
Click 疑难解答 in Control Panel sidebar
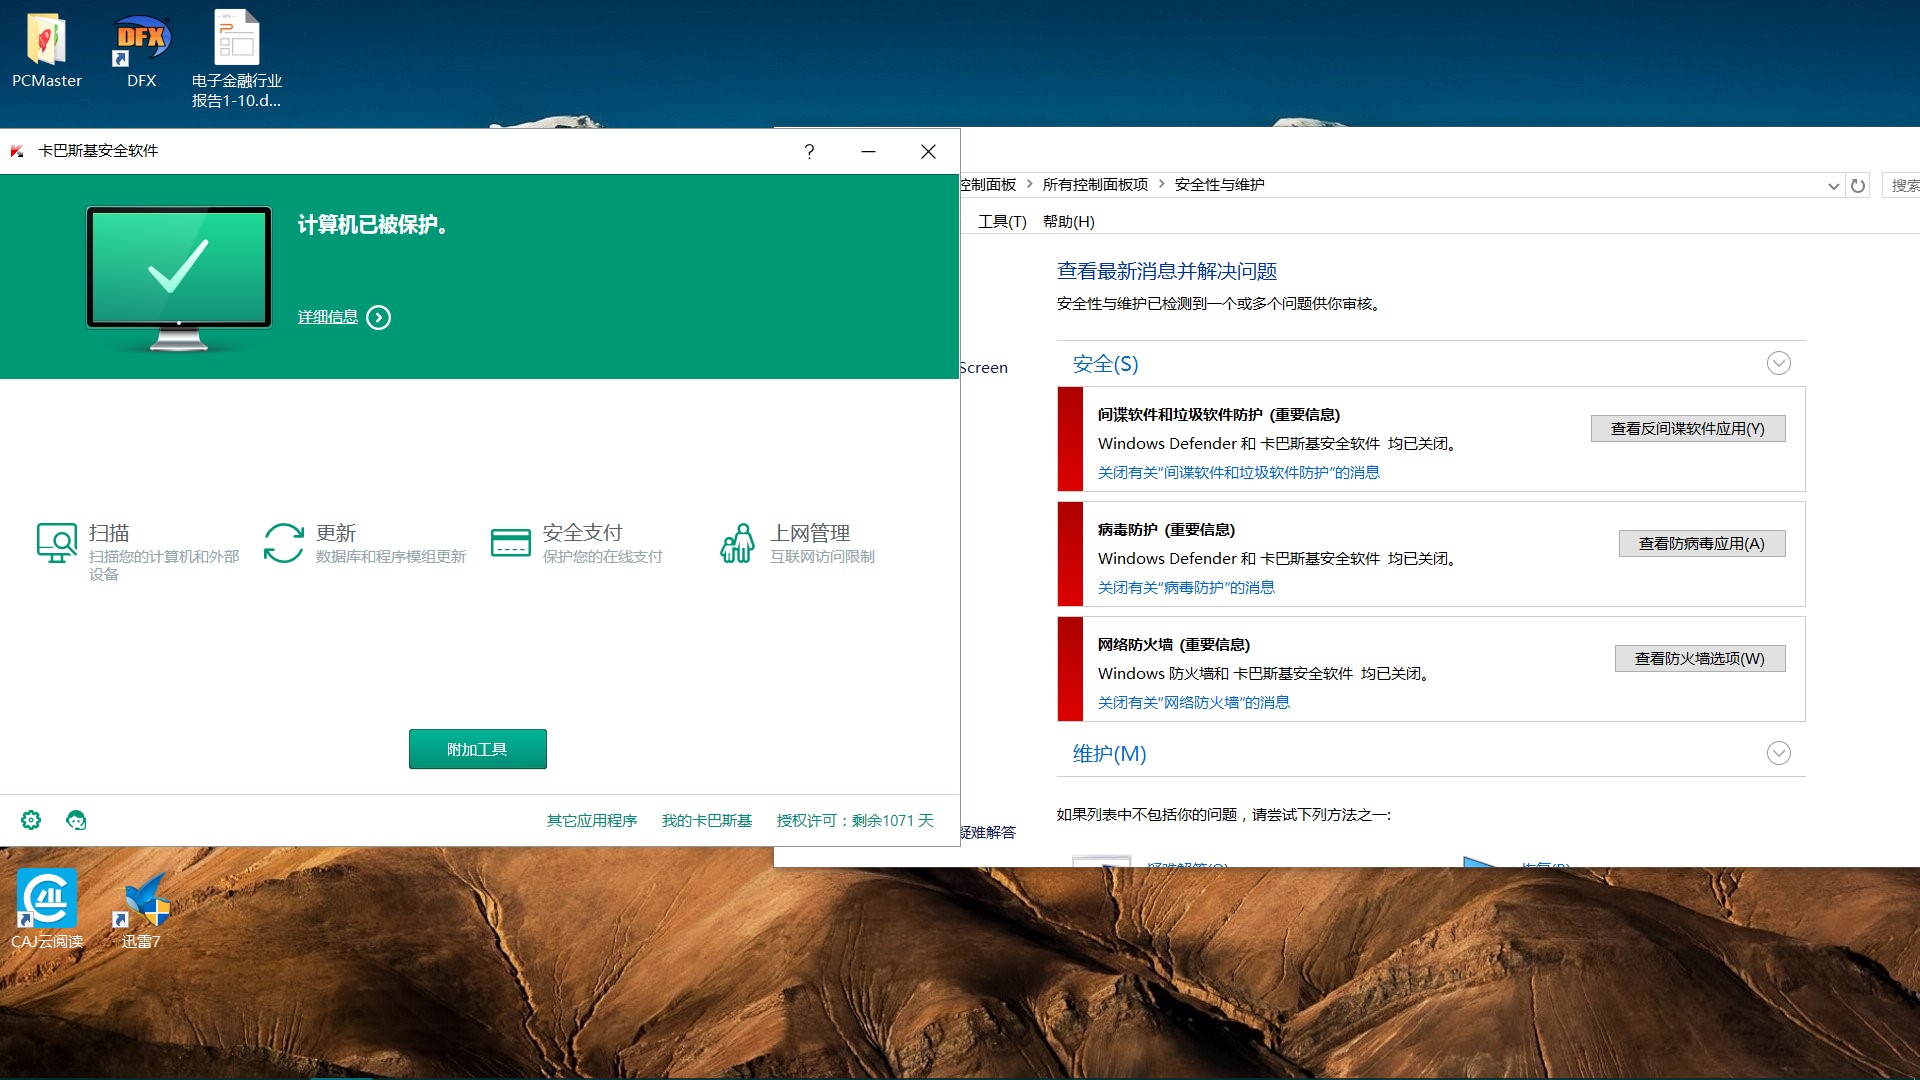pyautogui.click(x=988, y=832)
